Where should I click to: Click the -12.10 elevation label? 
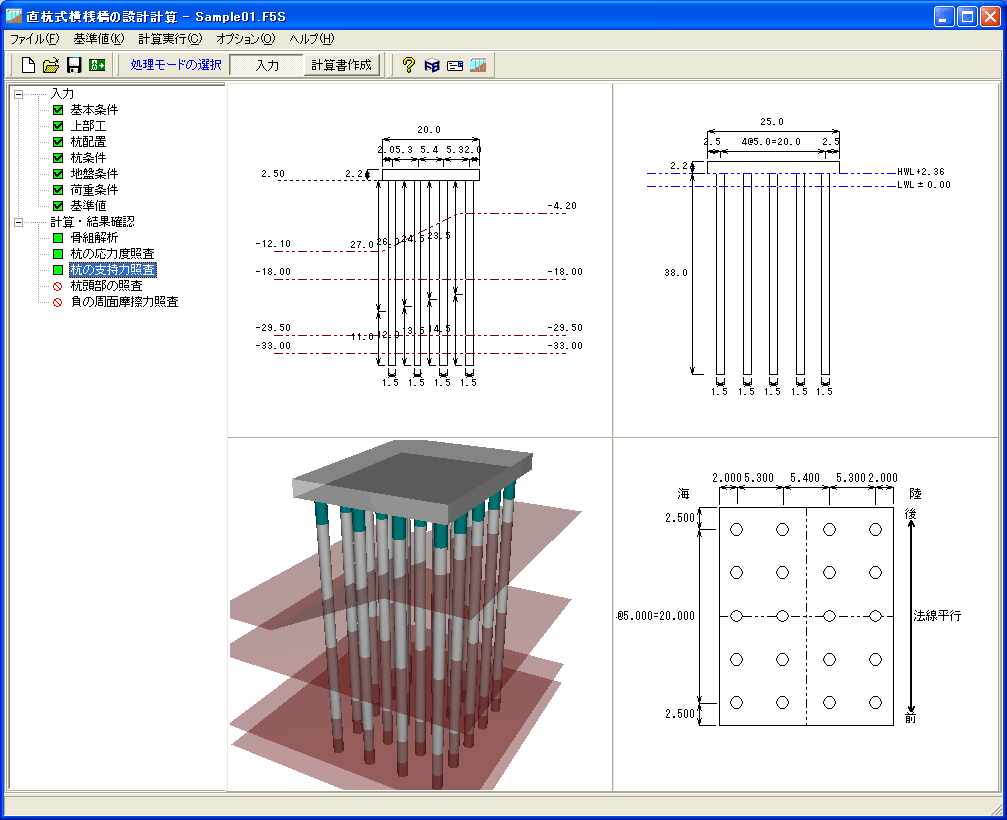[273, 244]
